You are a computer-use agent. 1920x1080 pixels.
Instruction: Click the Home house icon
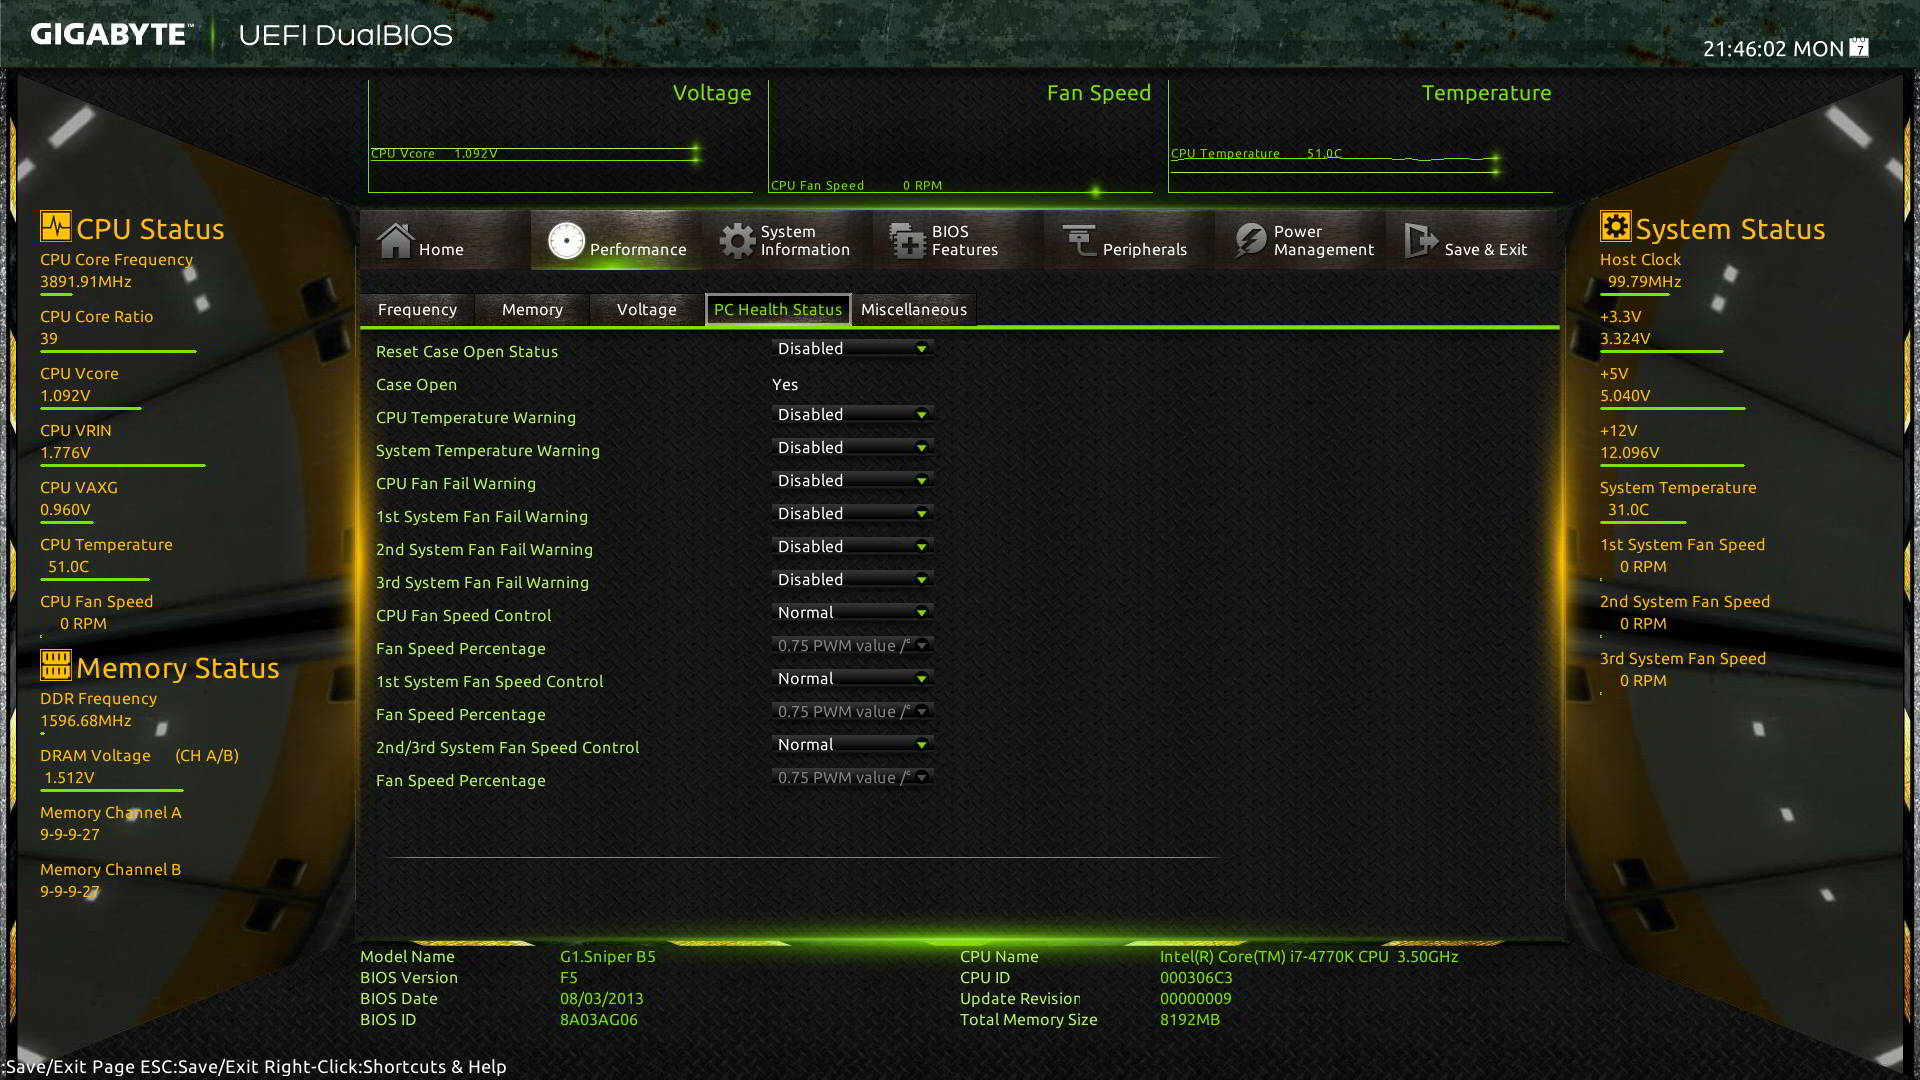pyautogui.click(x=395, y=240)
